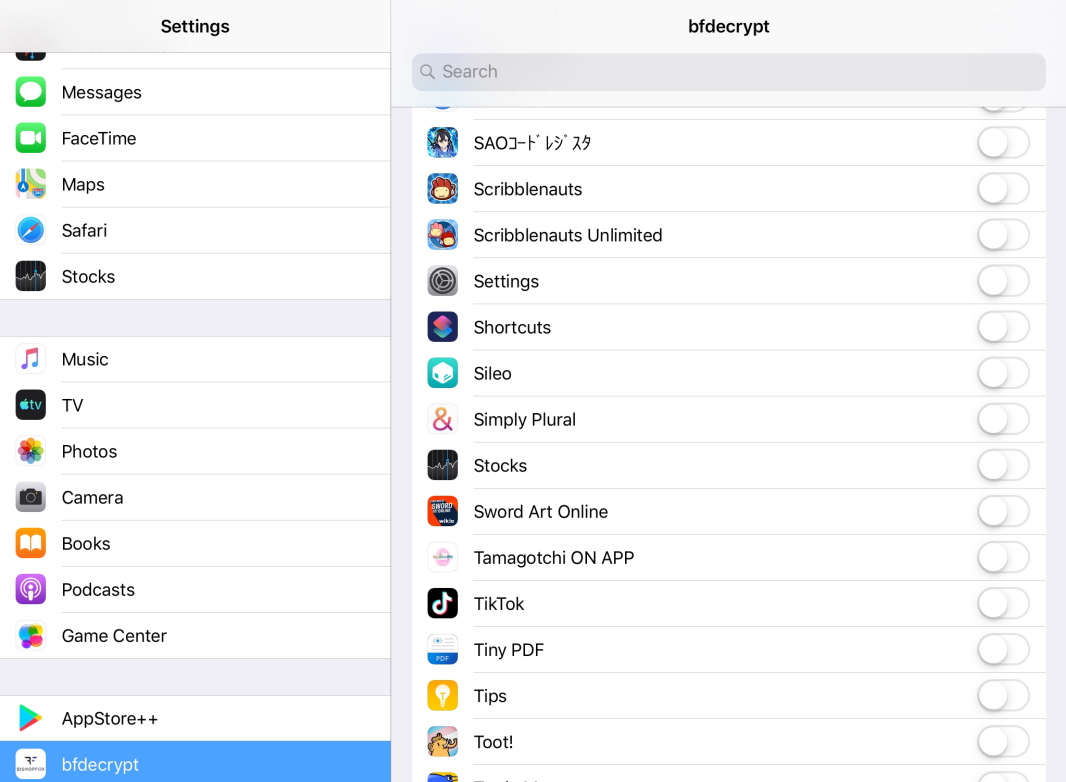Go to Photos settings
The width and height of the screenshot is (1066, 782).
pyautogui.click(x=89, y=451)
